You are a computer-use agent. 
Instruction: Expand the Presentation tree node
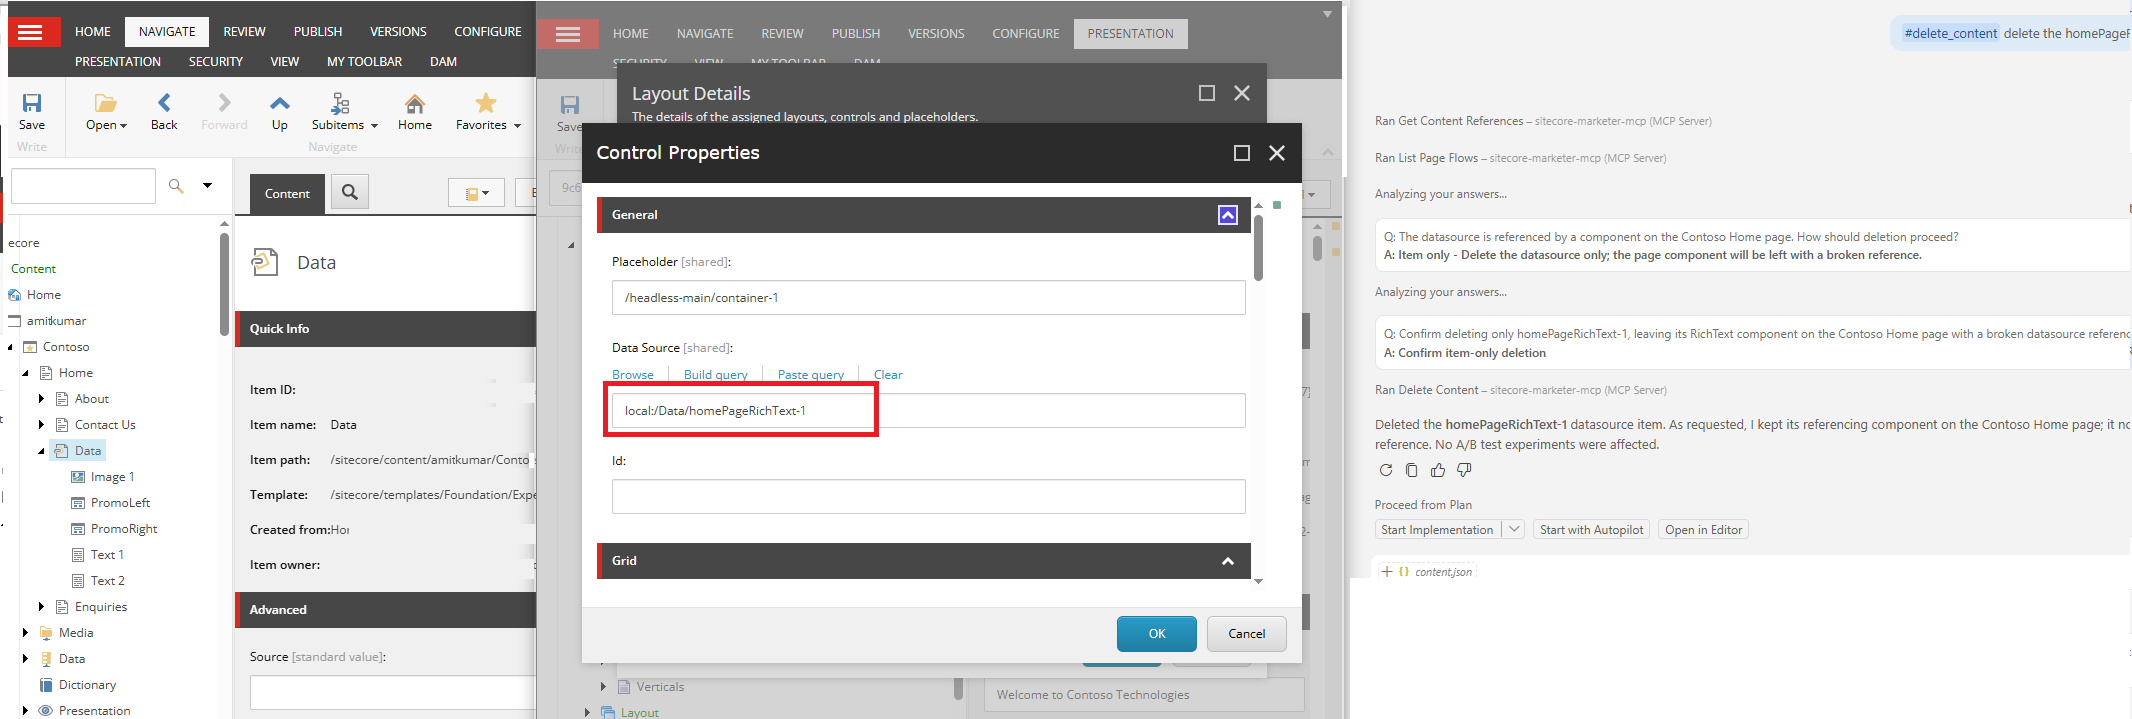tap(25, 711)
